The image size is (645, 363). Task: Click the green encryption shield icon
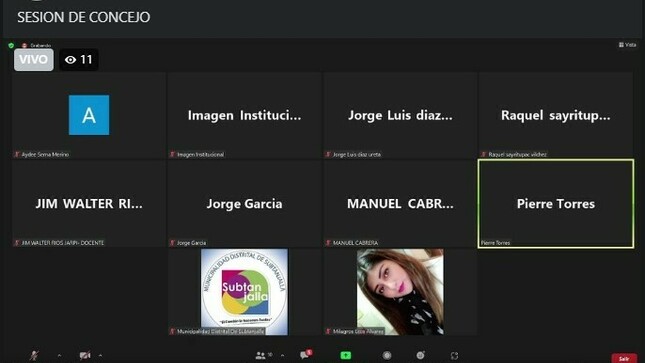click(x=11, y=45)
